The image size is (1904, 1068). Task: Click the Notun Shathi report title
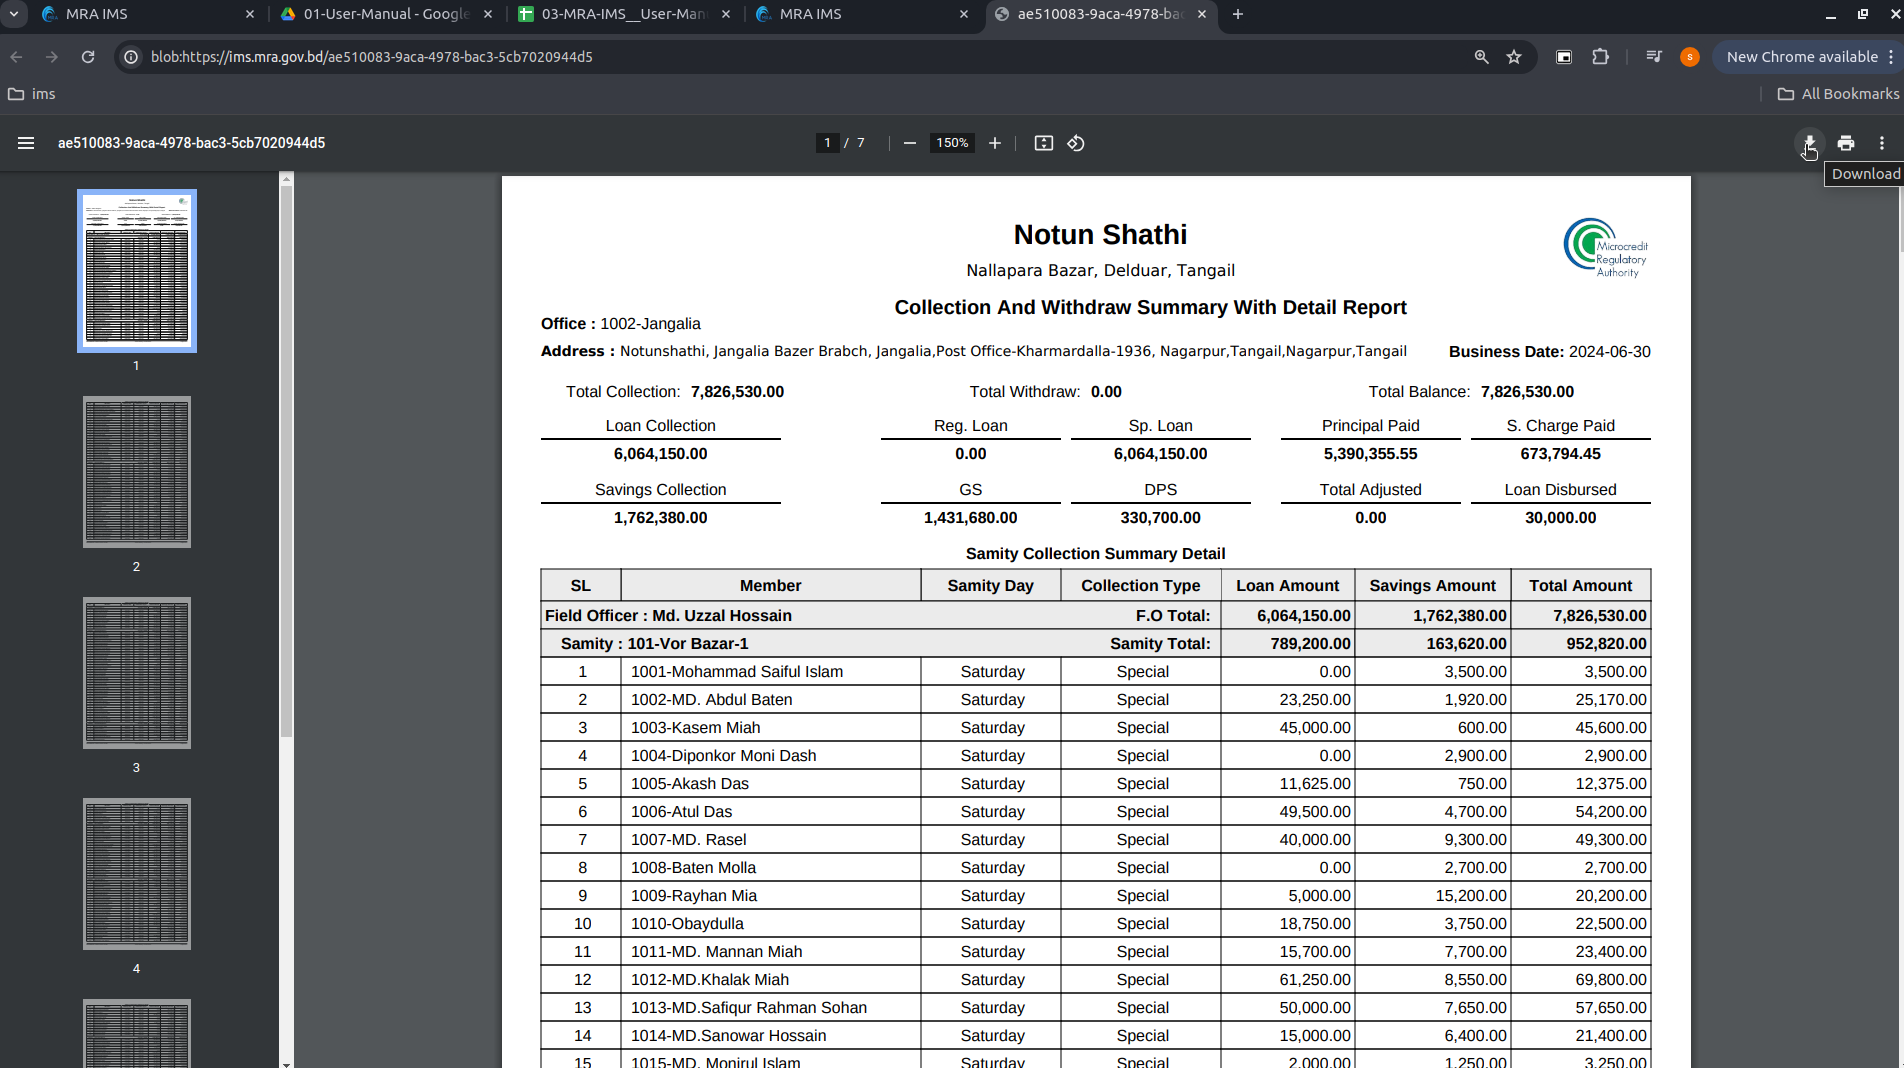point(1100,234)
